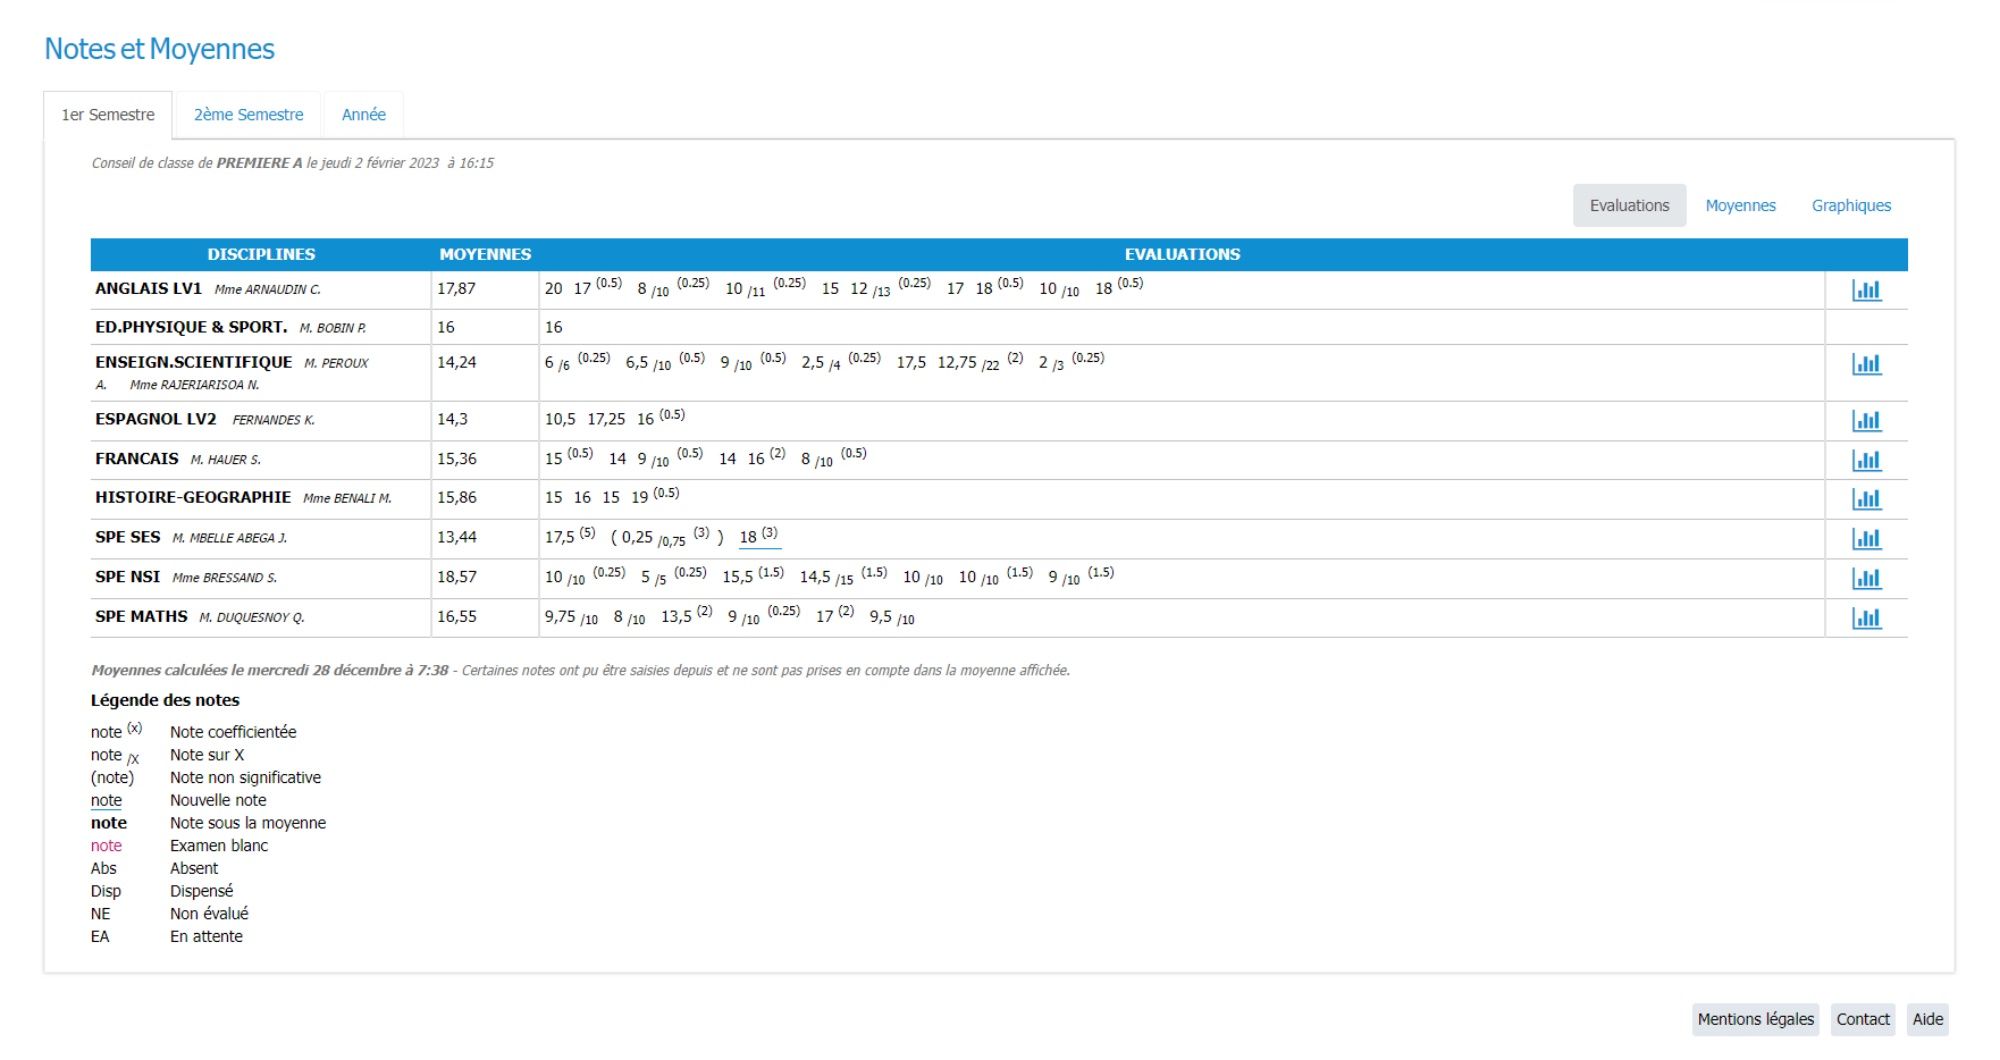Open the 1er Semestre tab
This screenshot has width=2000, height=1060.
(108, 115)
